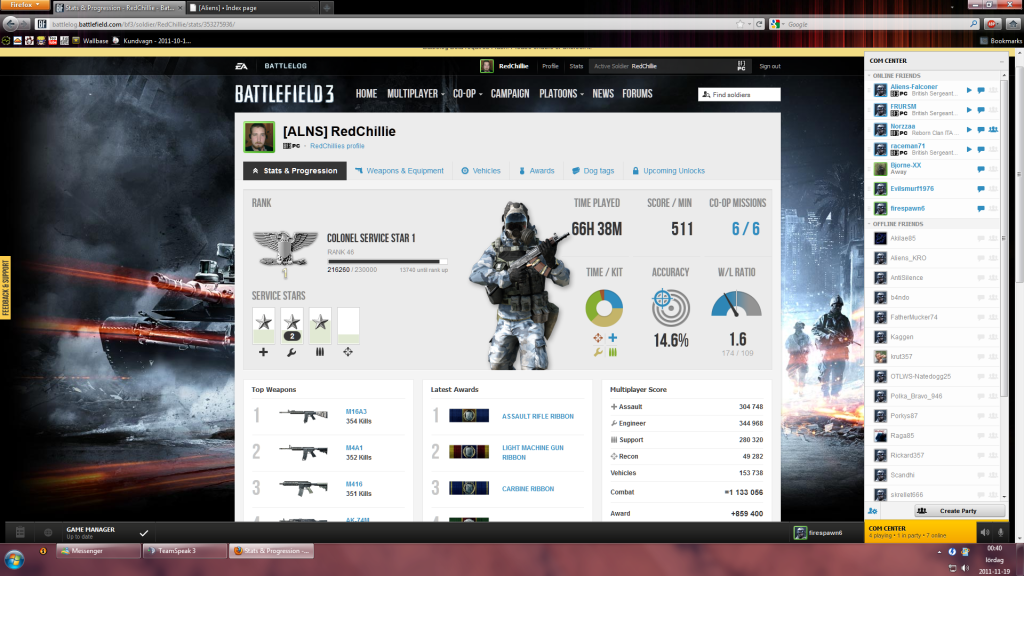The width and height of the screenshot is (1024, 640).
Task: Click the Find soldiers search field
Action: 739,95
